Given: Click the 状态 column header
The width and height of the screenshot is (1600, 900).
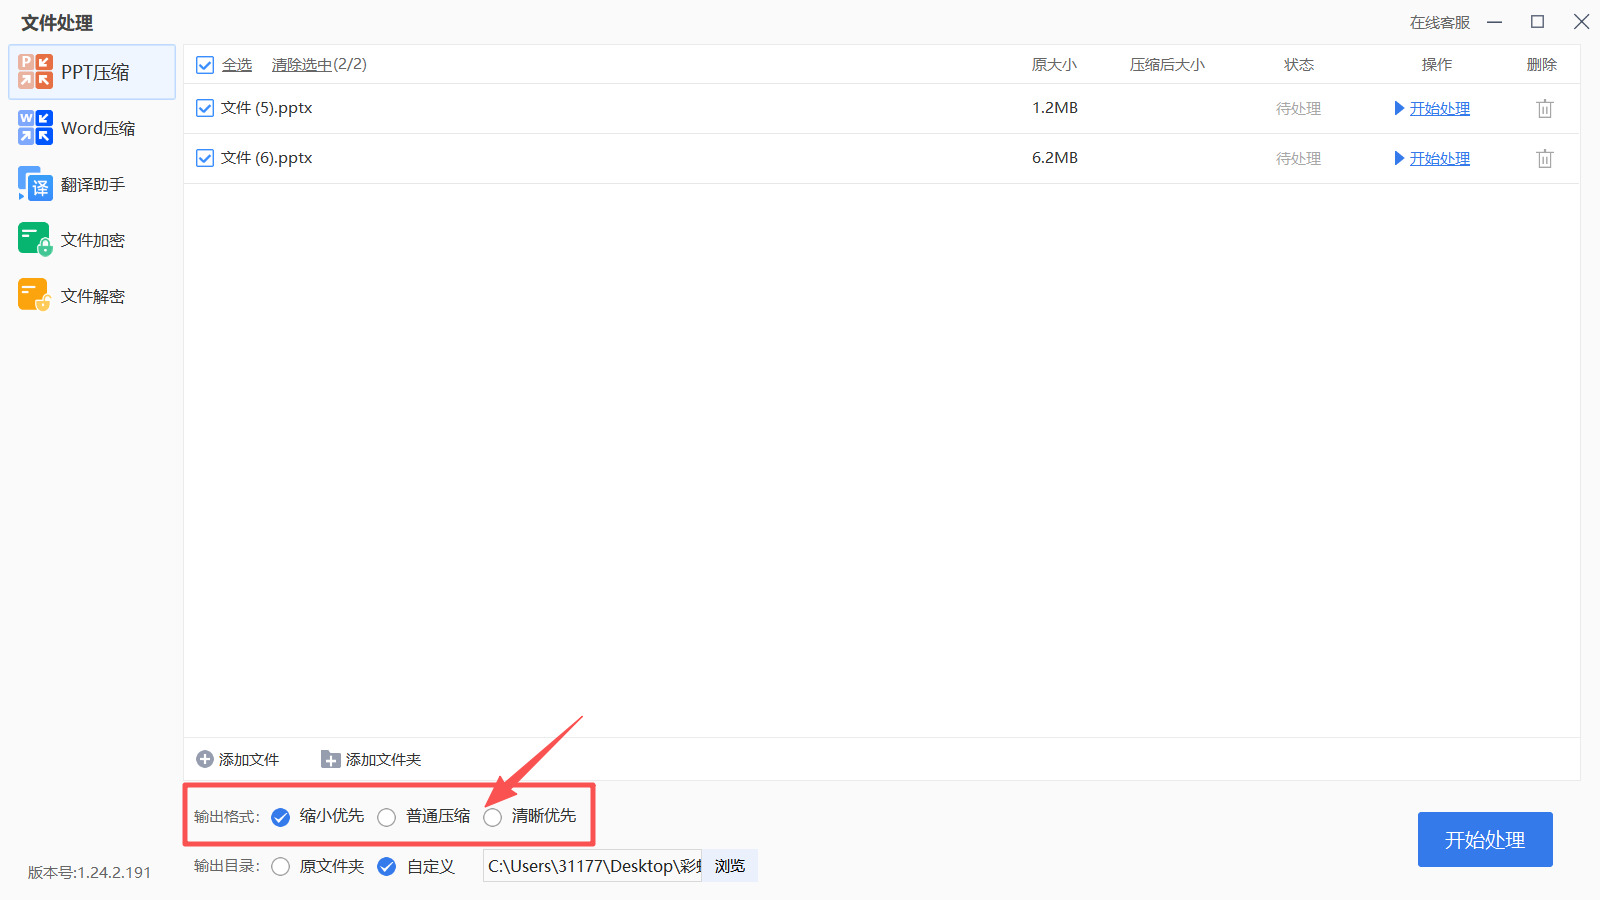Looking at the screenshot, I should 1299,65.
